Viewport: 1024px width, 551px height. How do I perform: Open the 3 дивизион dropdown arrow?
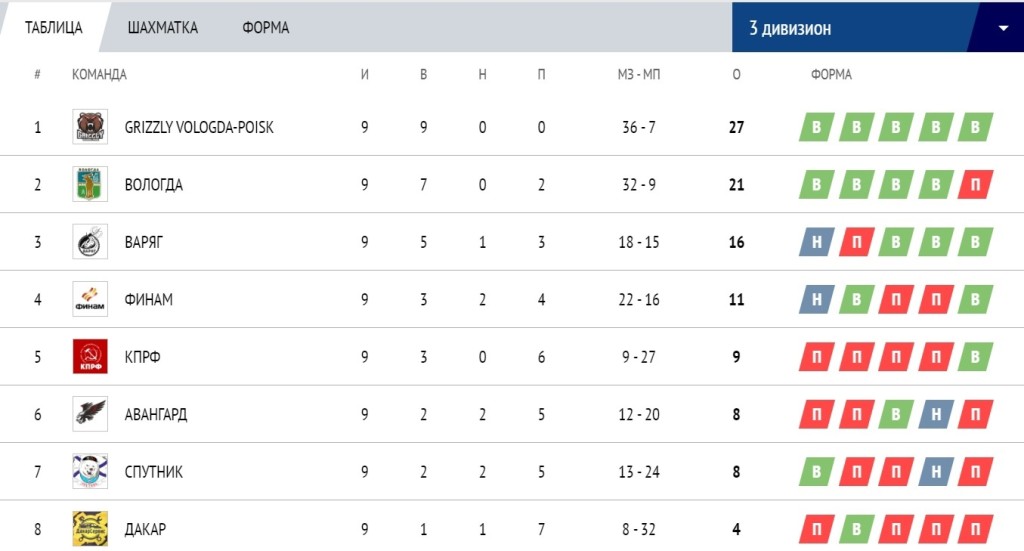(1003, 28)
